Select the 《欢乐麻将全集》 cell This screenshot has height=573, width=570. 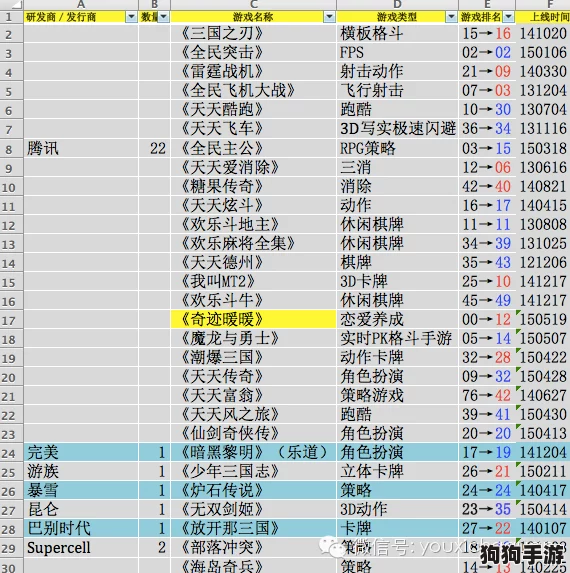[254, 244]
